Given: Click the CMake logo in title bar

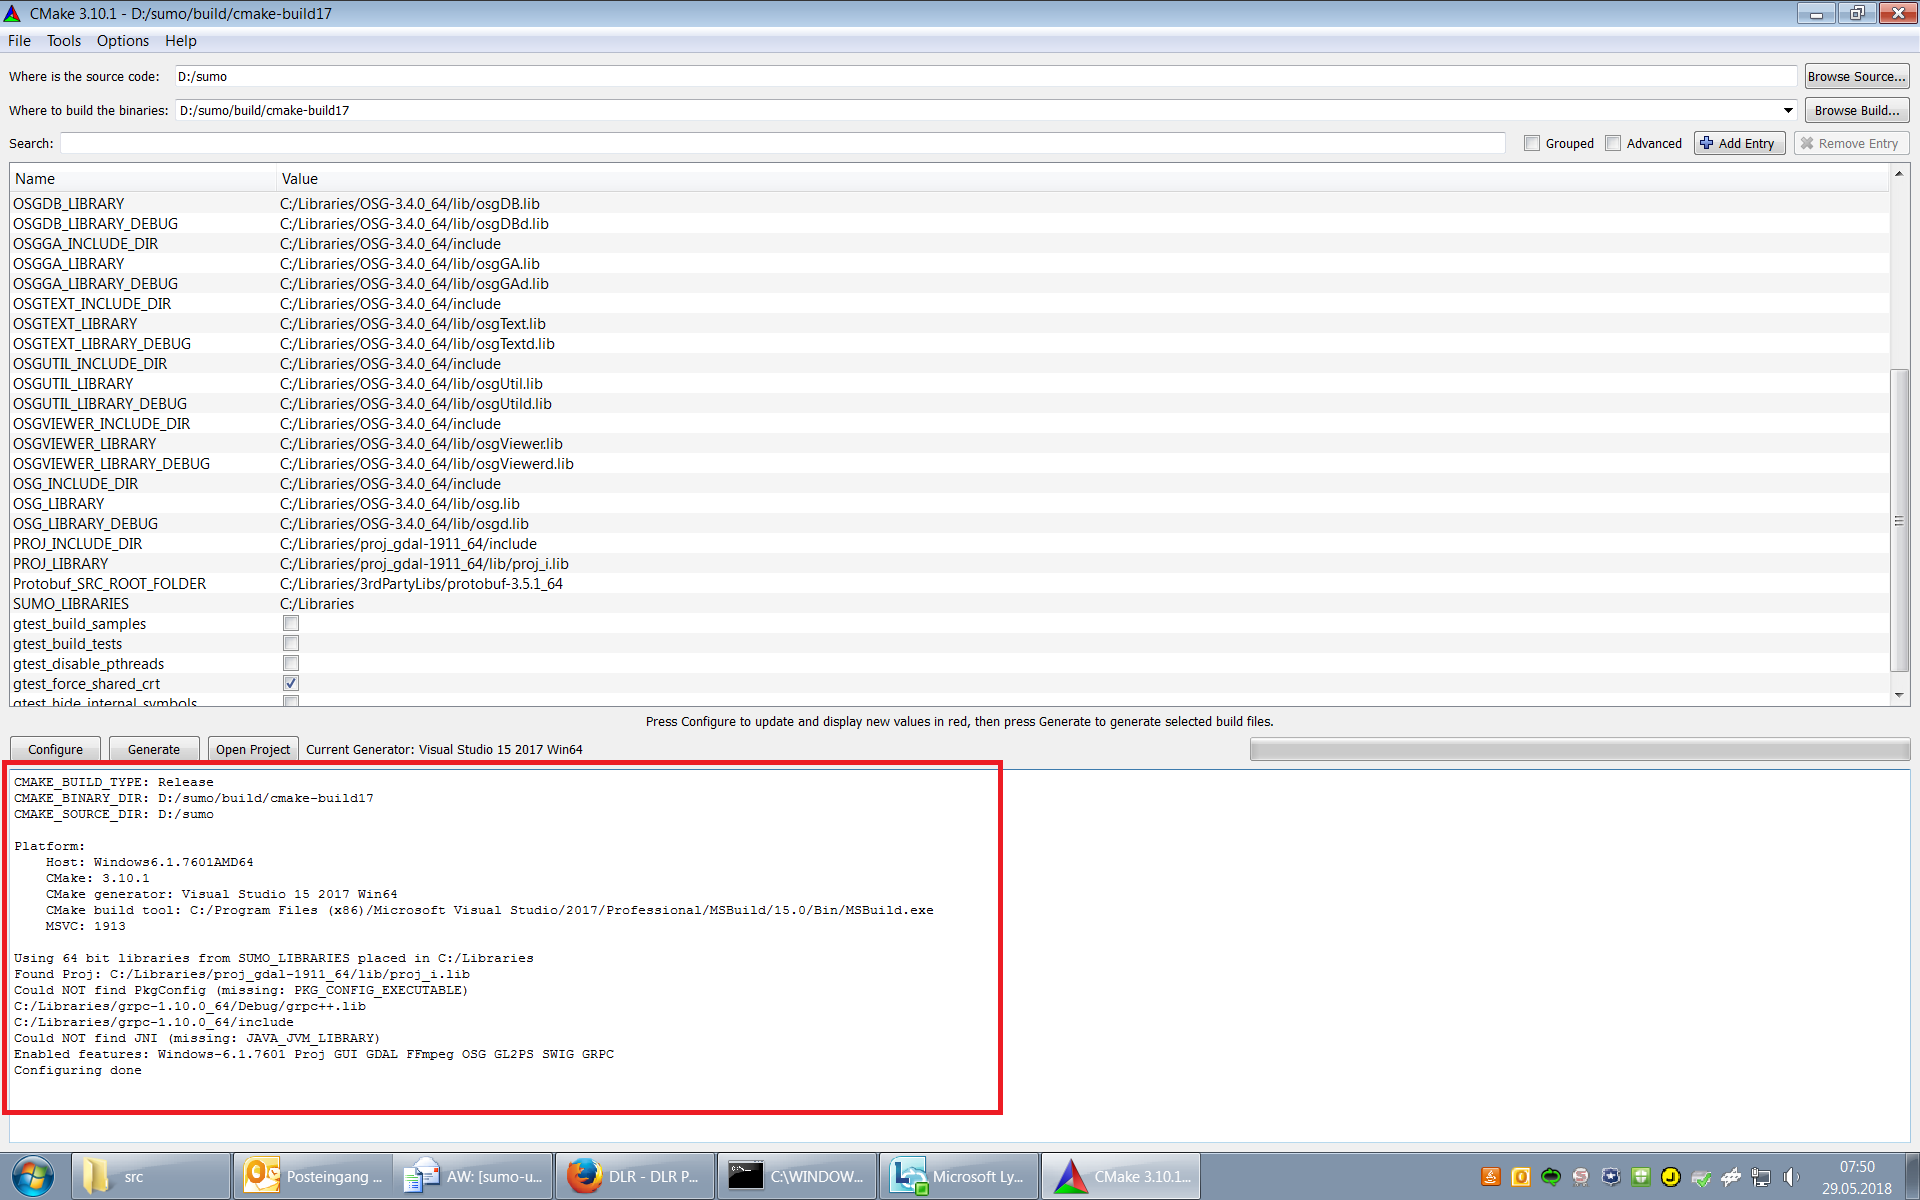Looking at the screenshot, I should pos(12,13).
